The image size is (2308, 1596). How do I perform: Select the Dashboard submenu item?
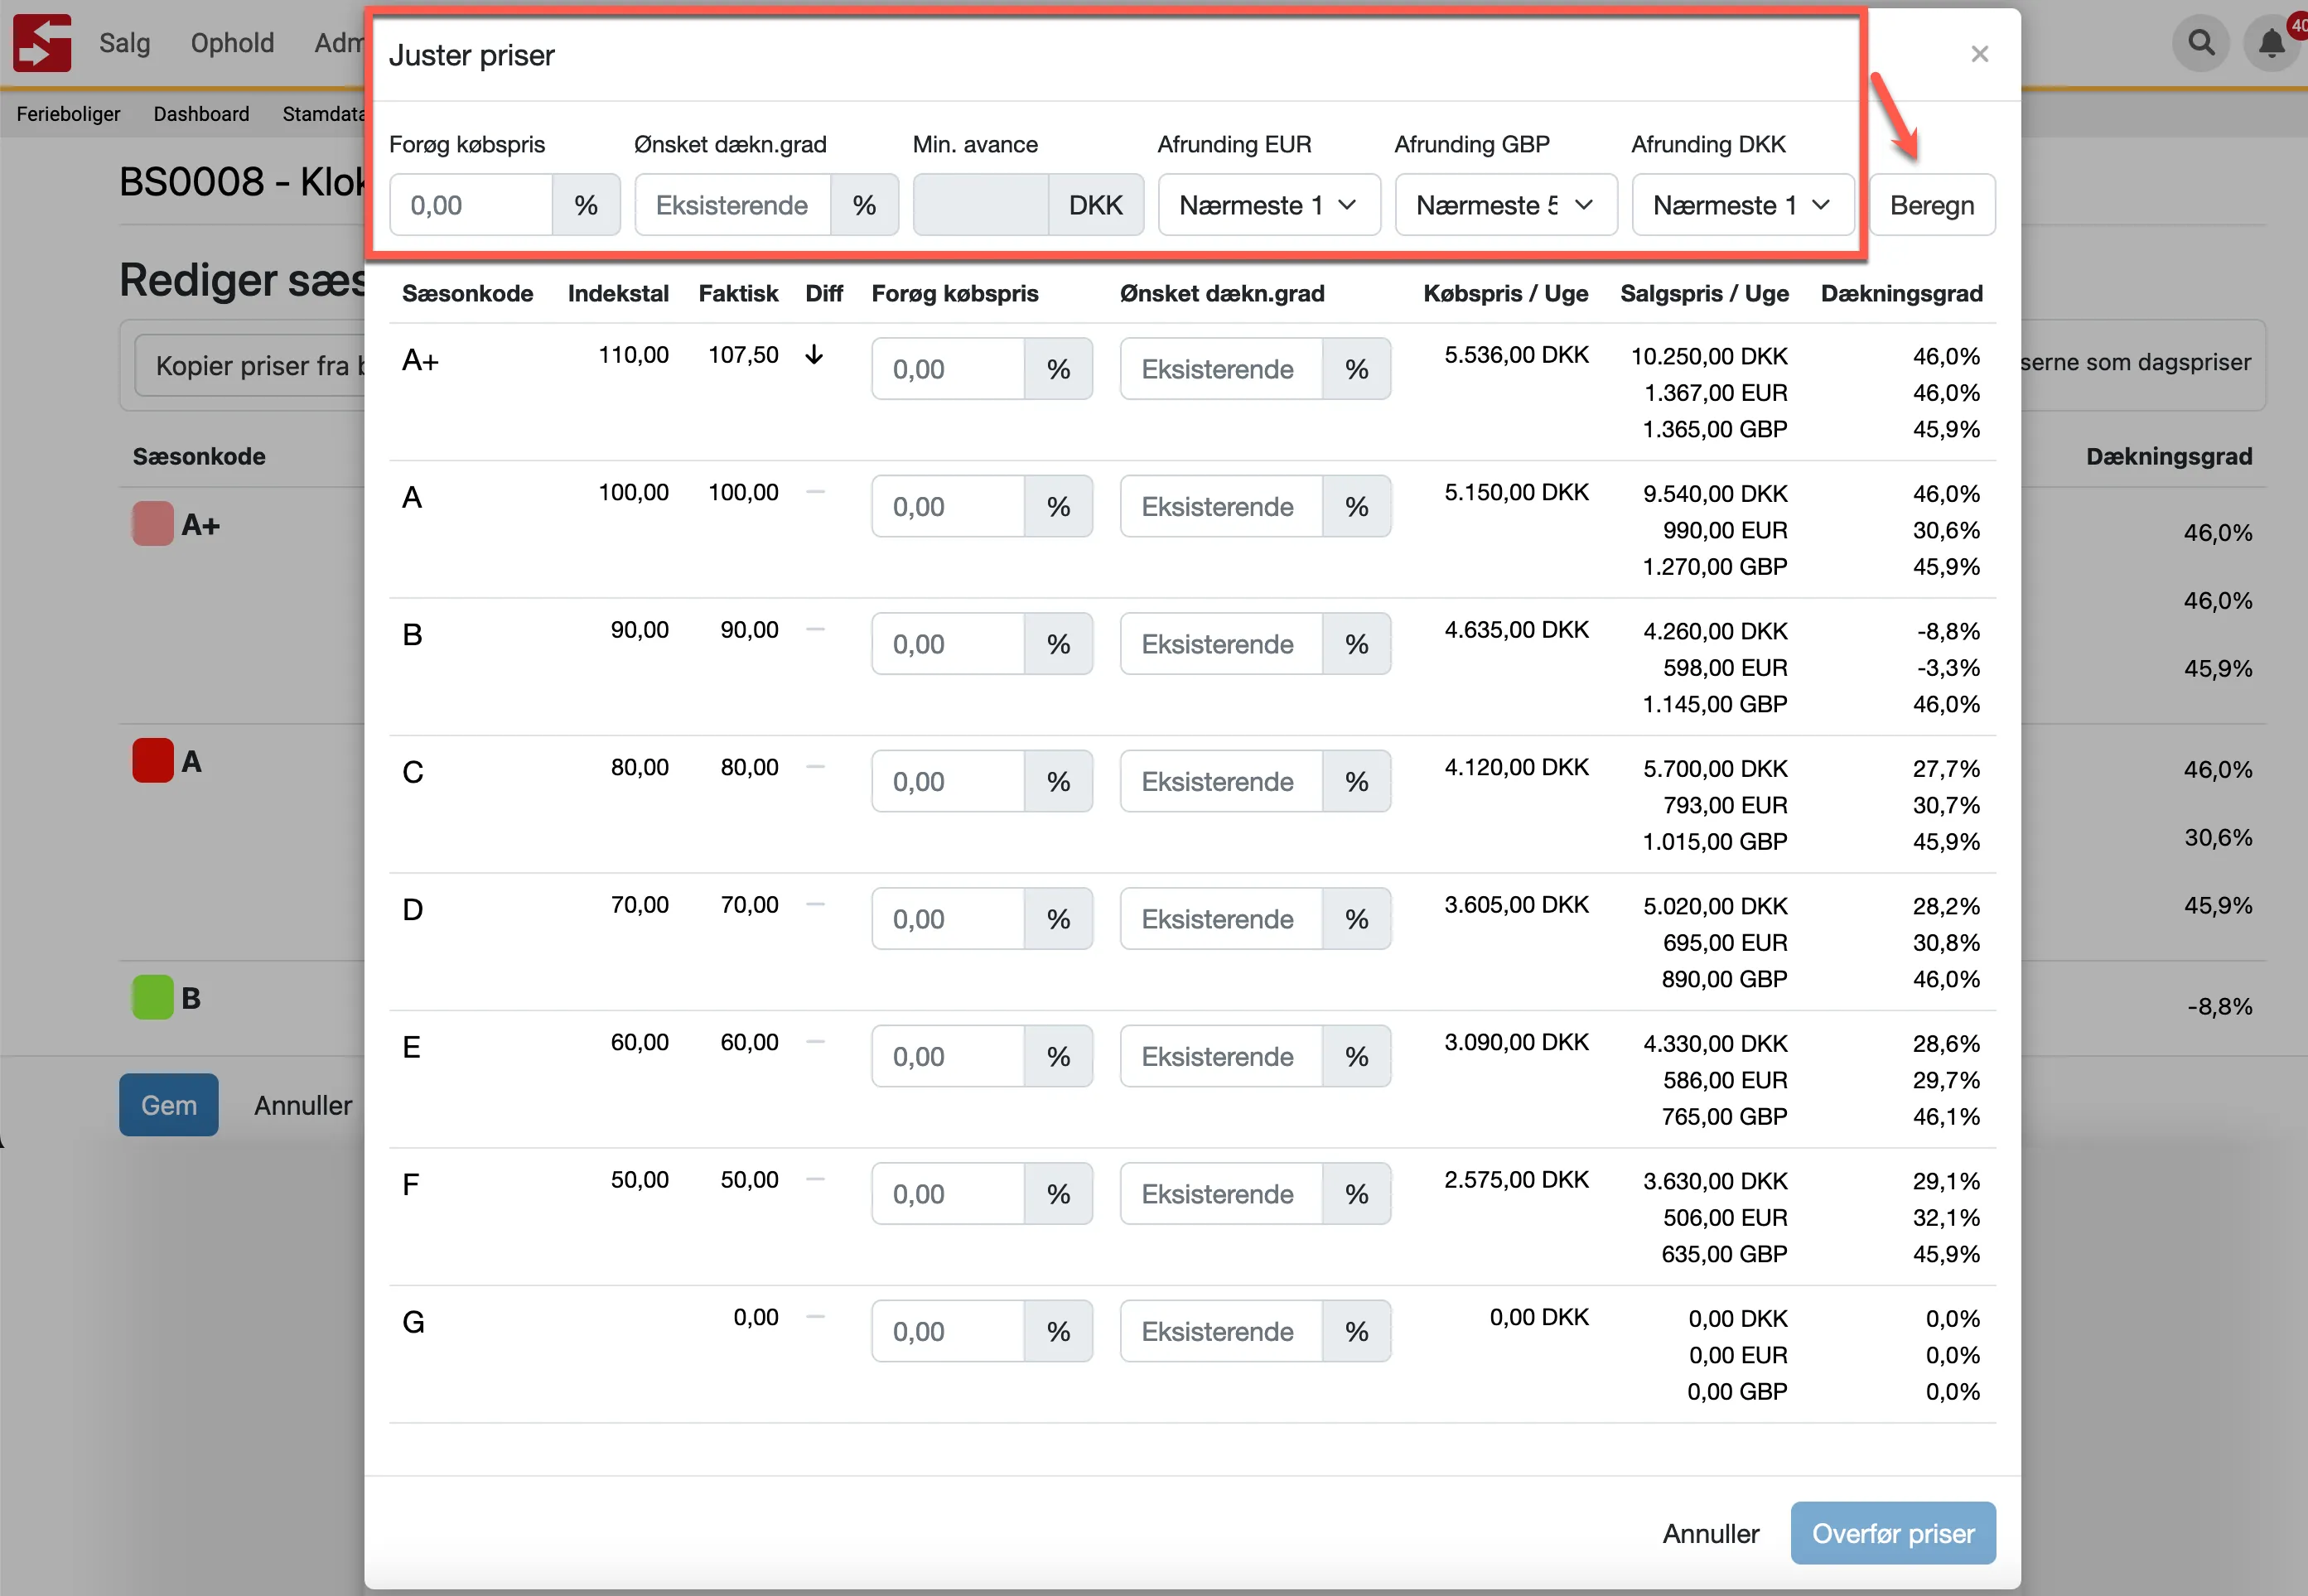(x=201, y=114)
